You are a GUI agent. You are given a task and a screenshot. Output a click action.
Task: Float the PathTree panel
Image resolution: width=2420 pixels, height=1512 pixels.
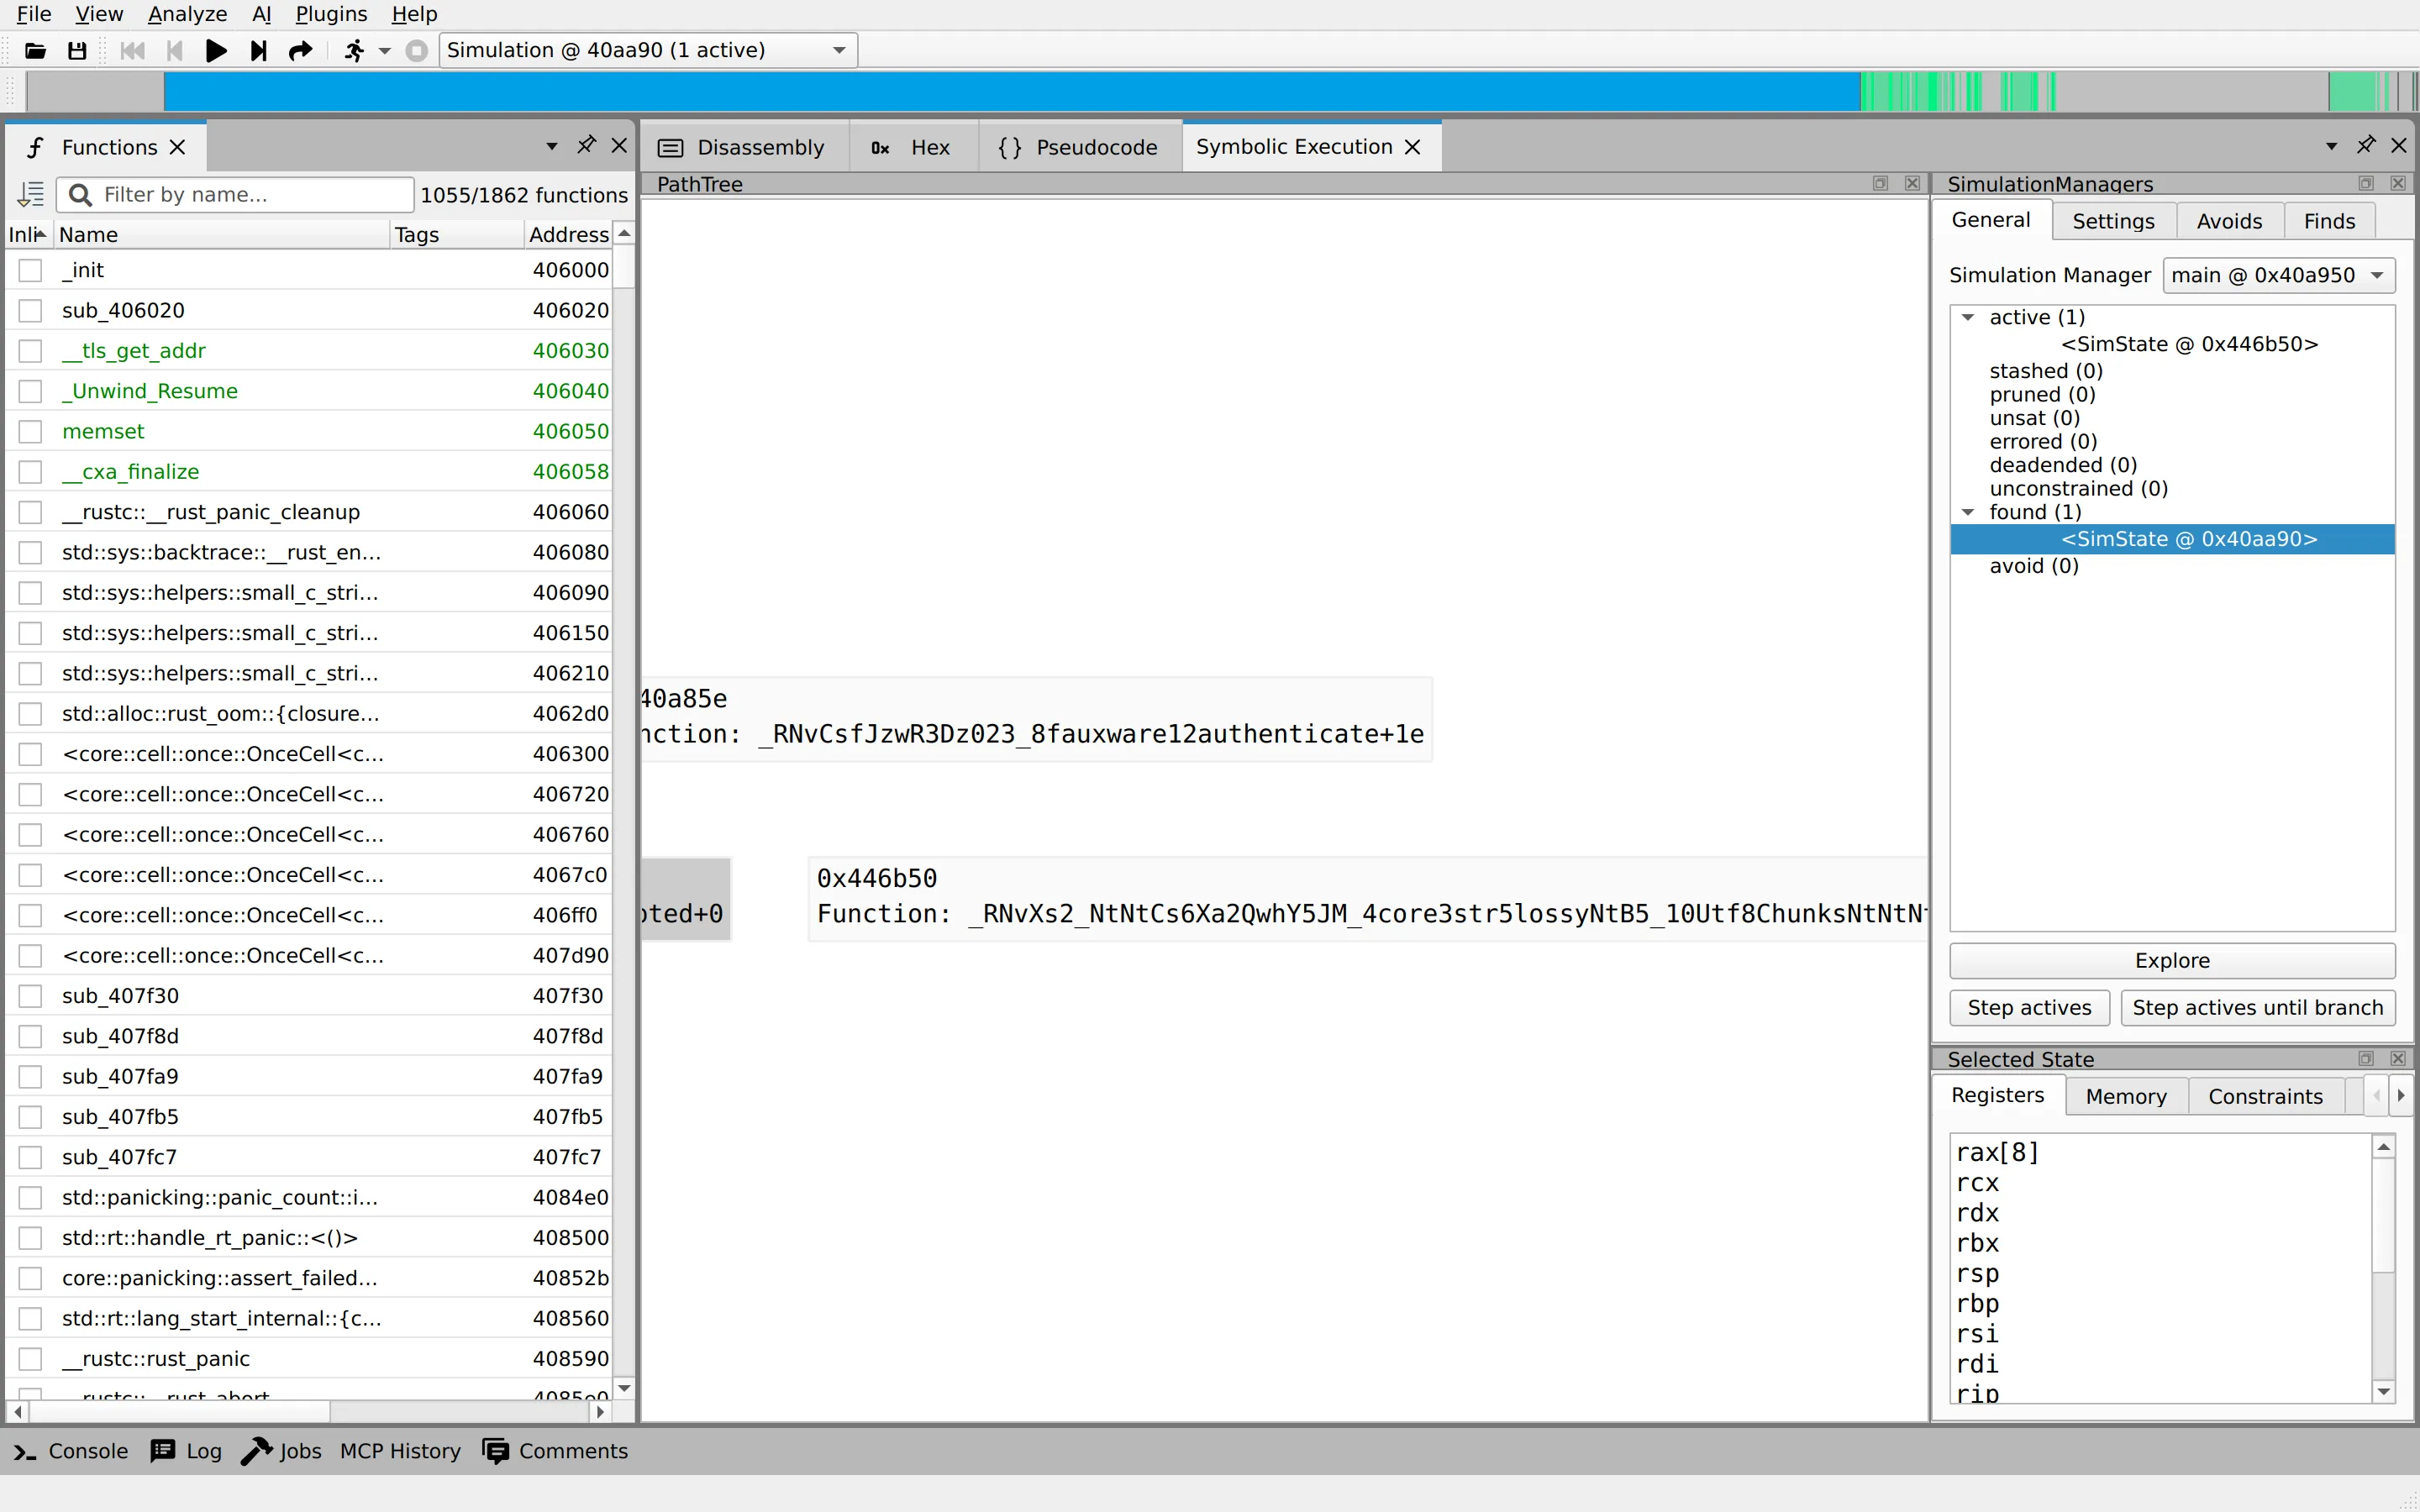tap(1880, 184)
